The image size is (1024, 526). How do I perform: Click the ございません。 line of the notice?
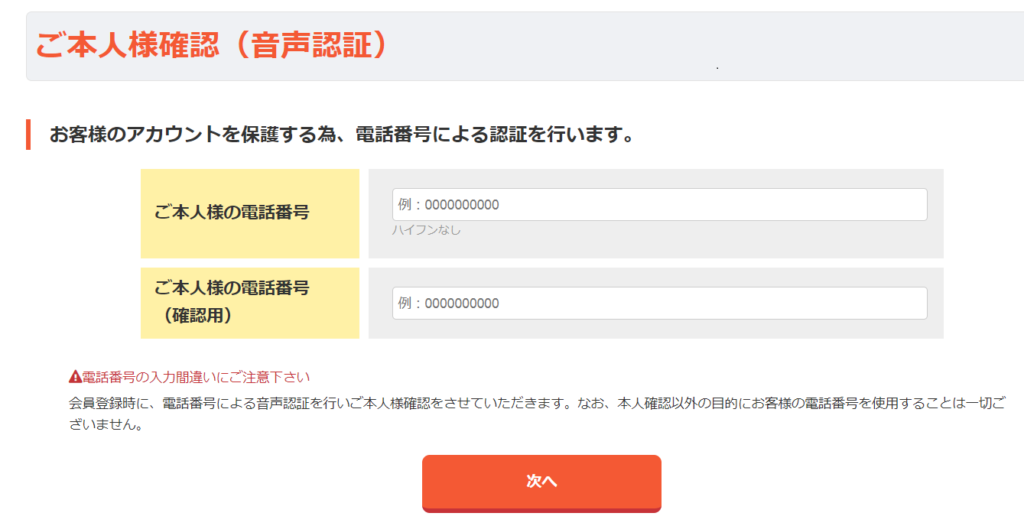coord(106,425)
